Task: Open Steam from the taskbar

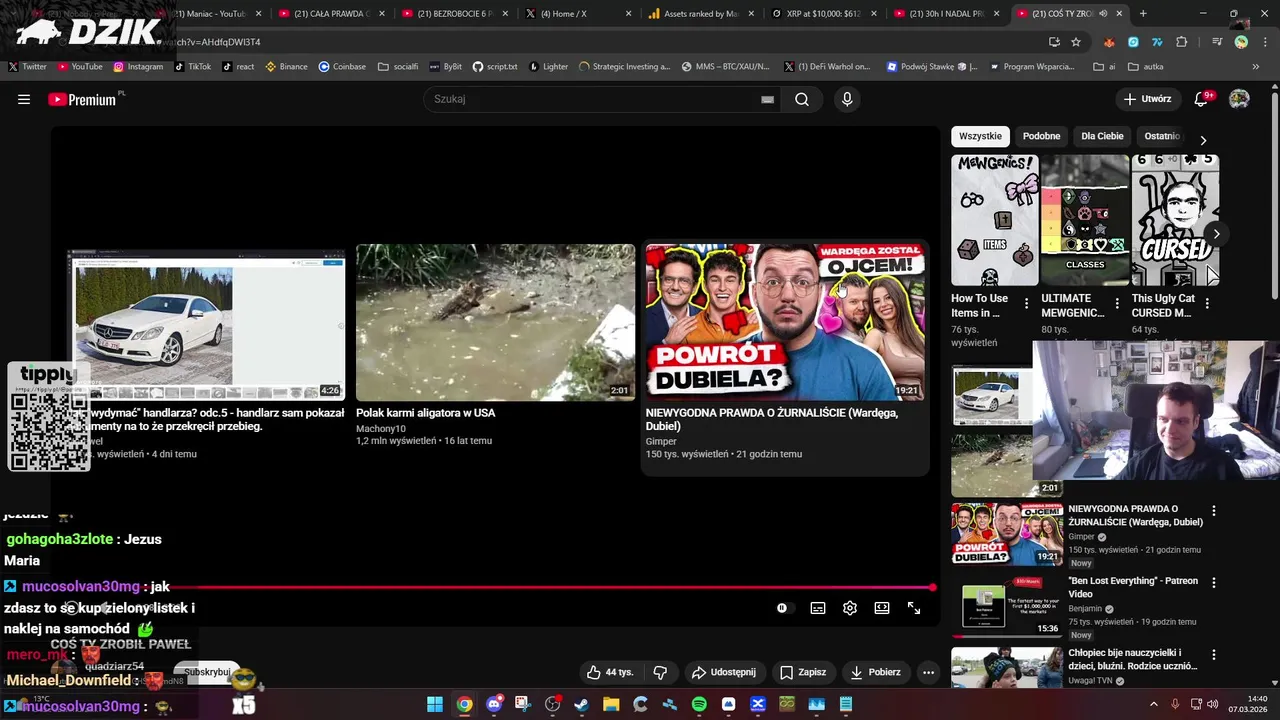Action: 582,705
